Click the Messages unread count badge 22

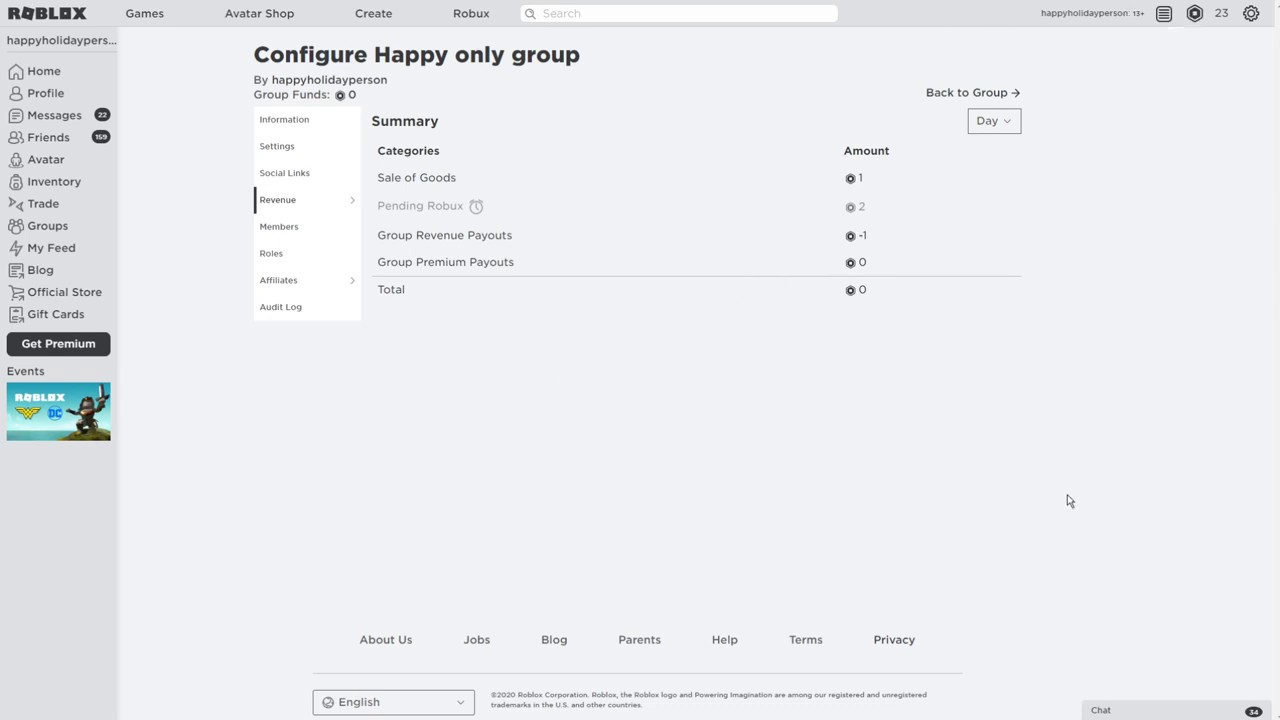click(102, 115)
